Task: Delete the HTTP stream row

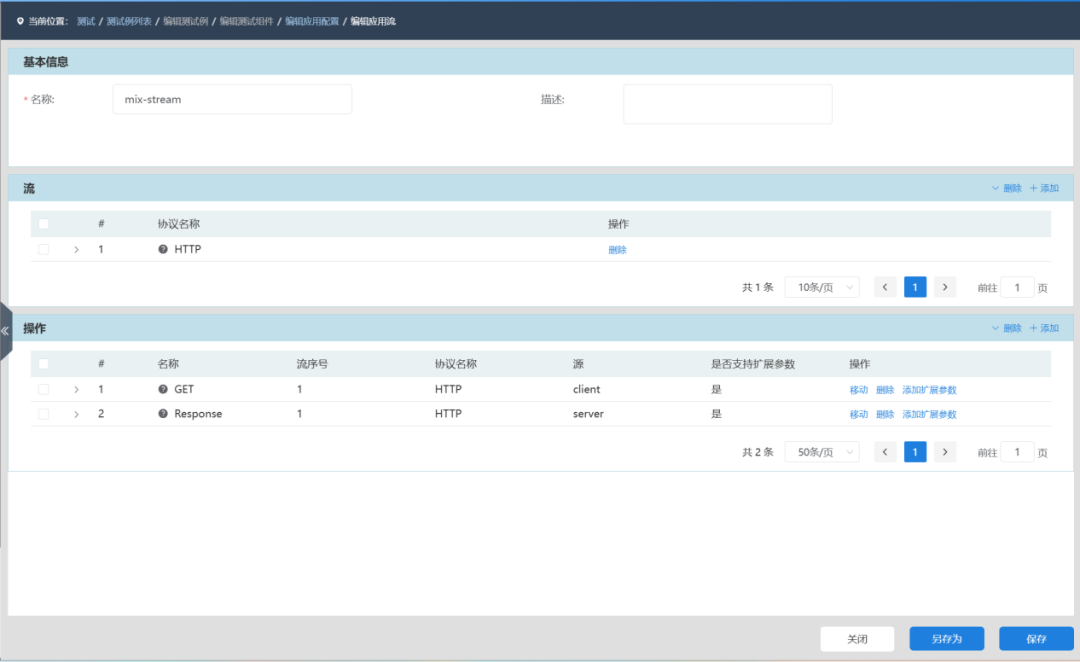Action: pyautogui.click(x=617, y=250)
